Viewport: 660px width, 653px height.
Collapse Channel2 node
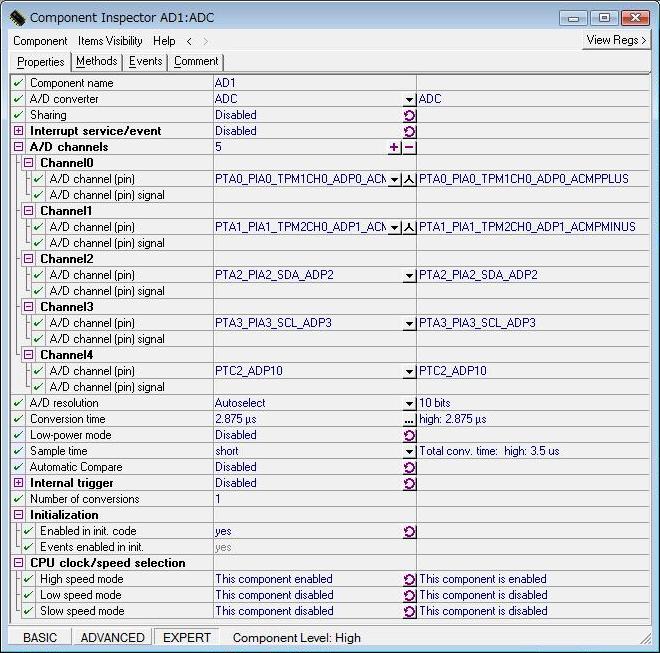point(29,259)
